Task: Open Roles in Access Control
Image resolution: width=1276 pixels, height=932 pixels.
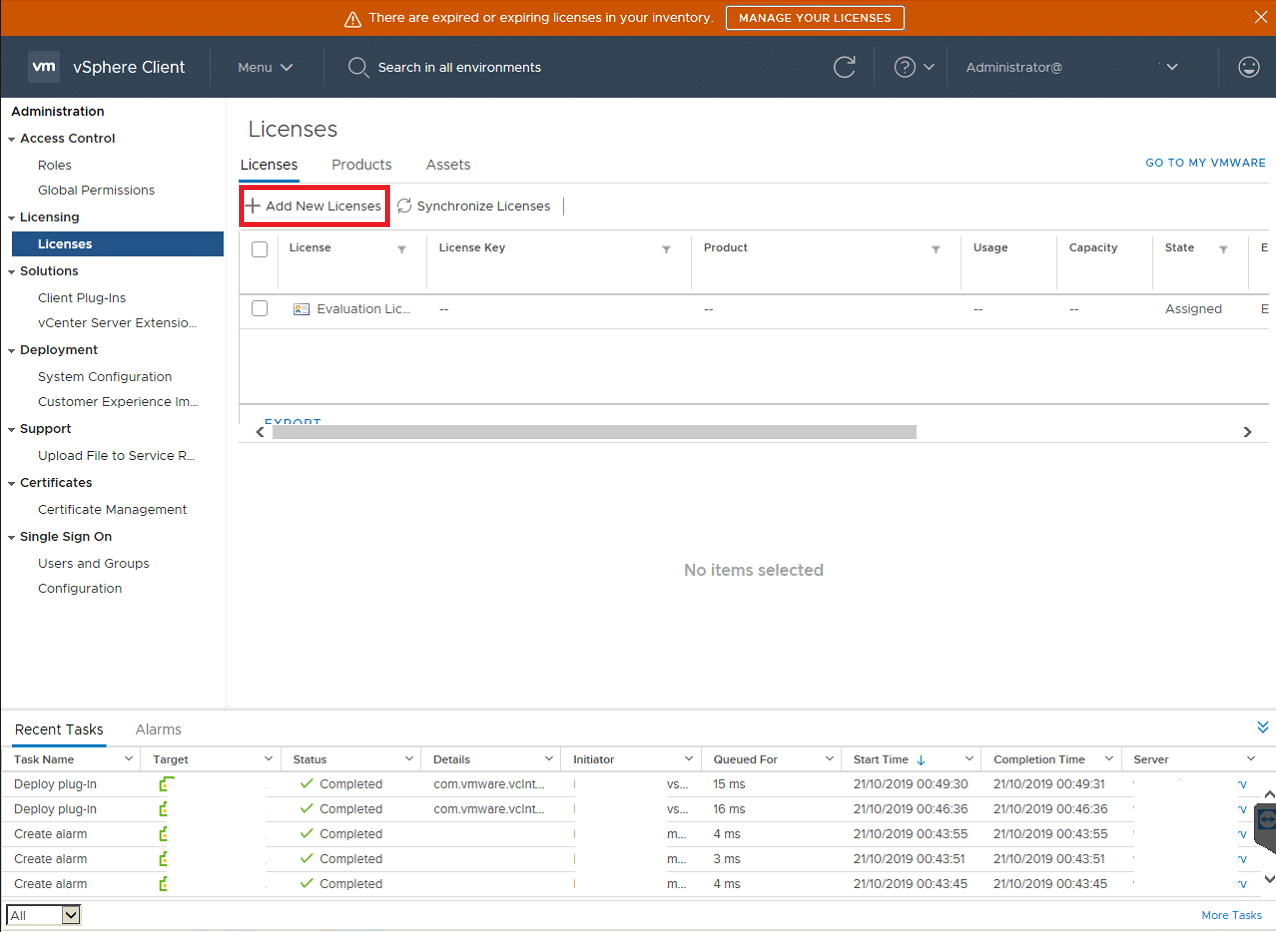Action: tap(55, 165)
